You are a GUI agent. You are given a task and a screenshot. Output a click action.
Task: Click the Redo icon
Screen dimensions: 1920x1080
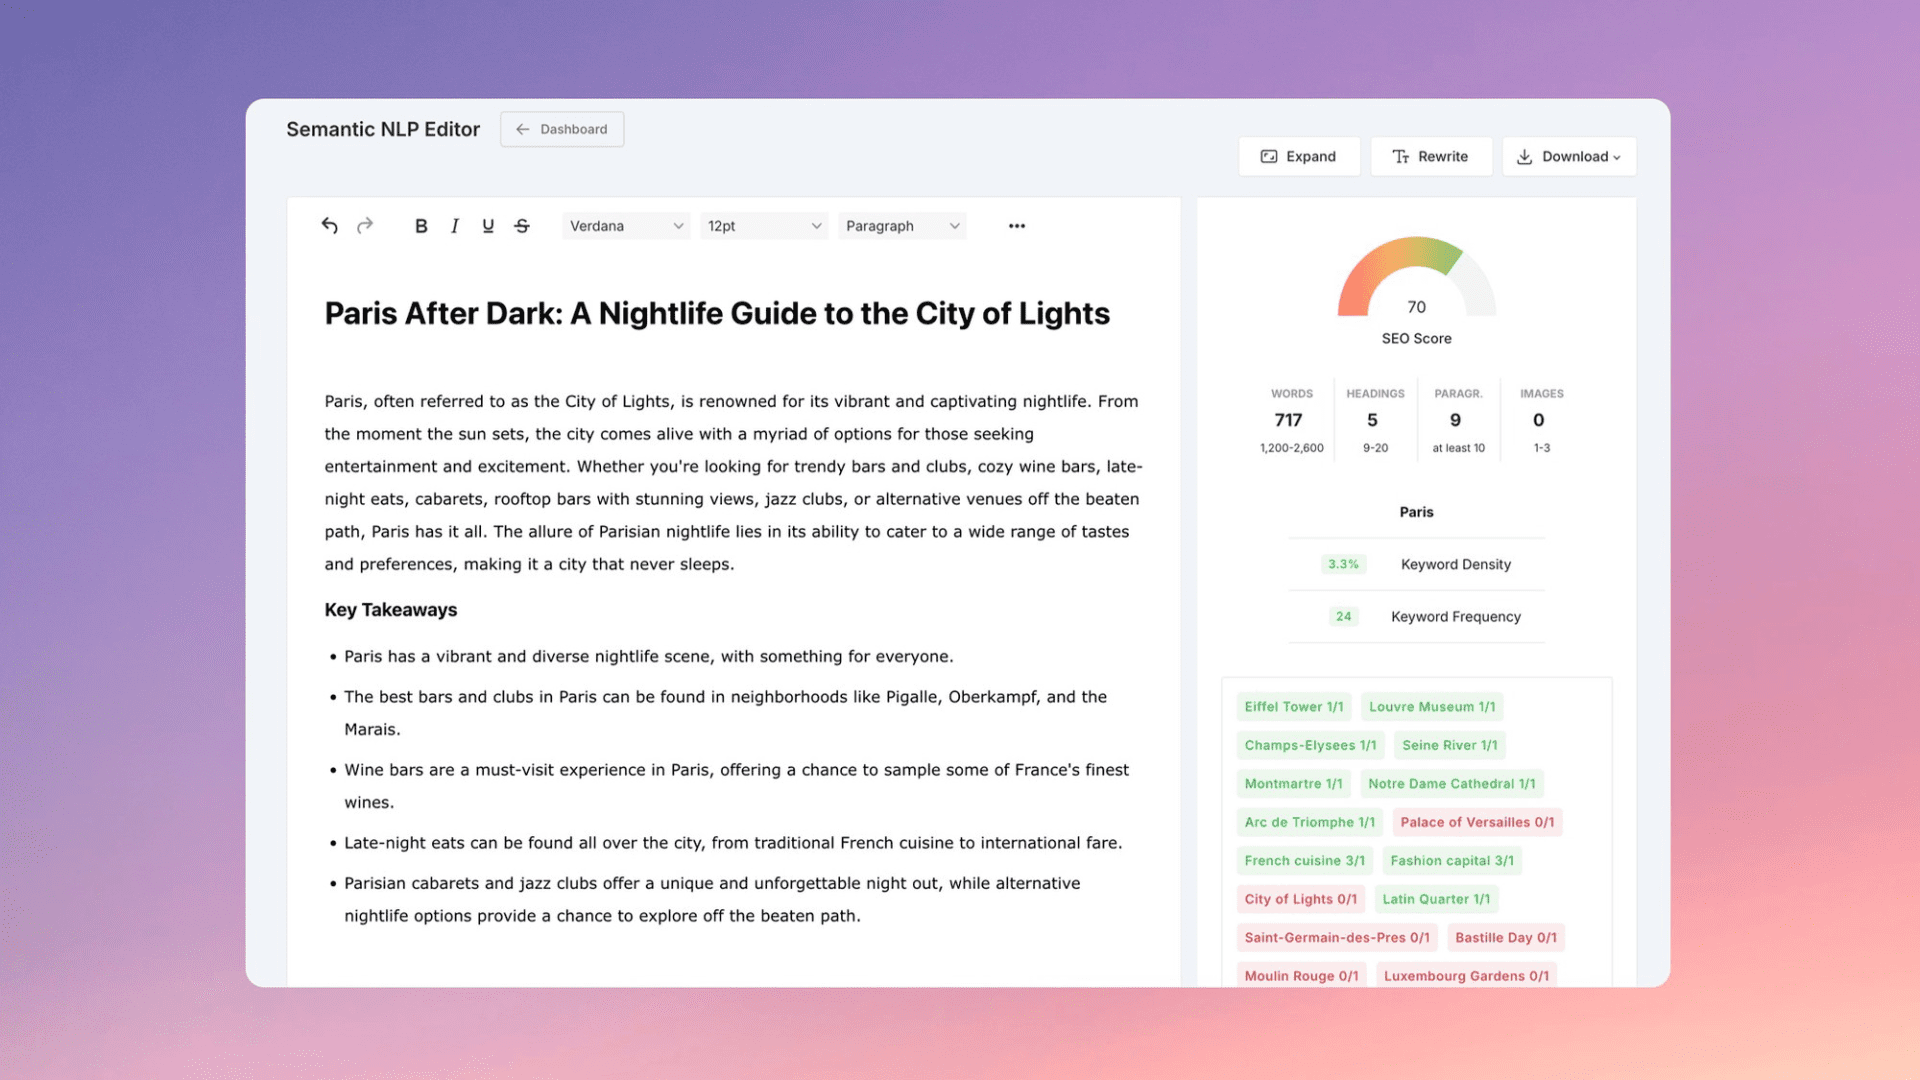[x=364, y=225]
